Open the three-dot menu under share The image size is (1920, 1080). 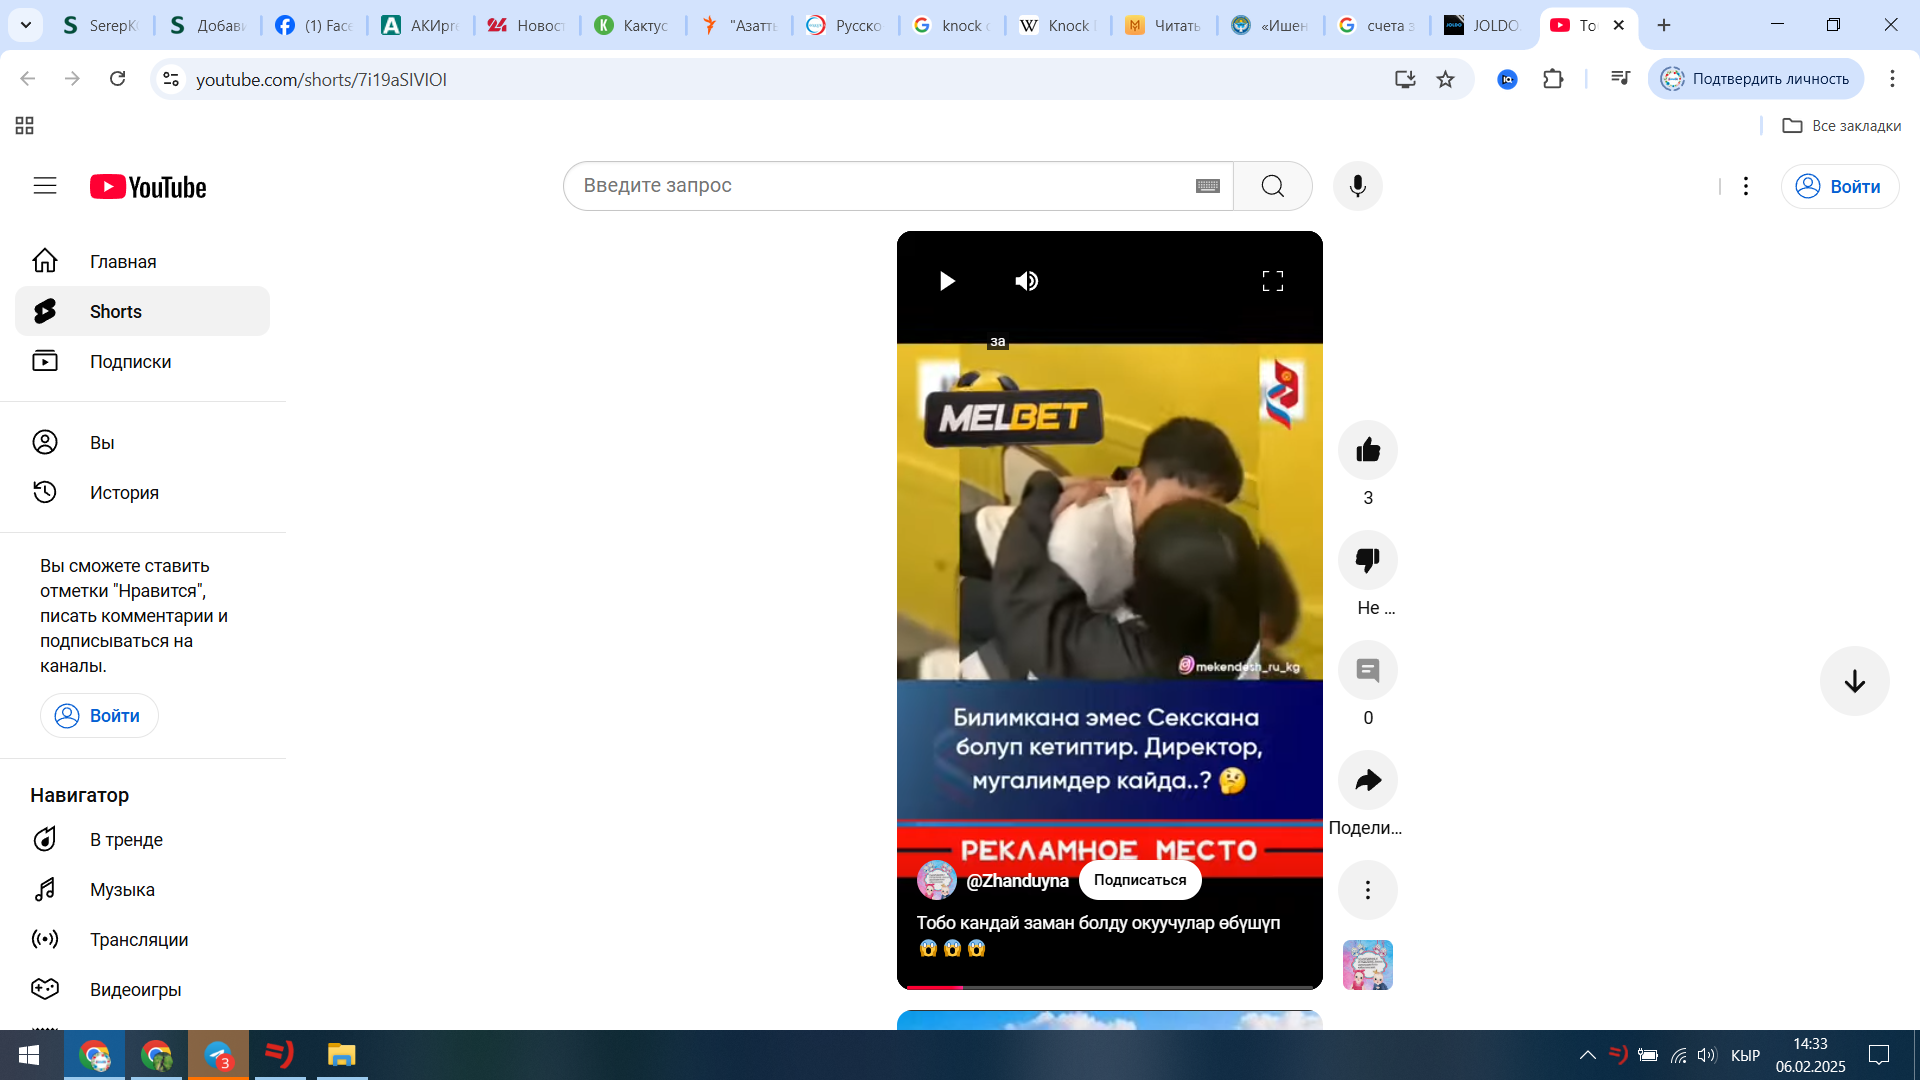tap(1367, 890)
